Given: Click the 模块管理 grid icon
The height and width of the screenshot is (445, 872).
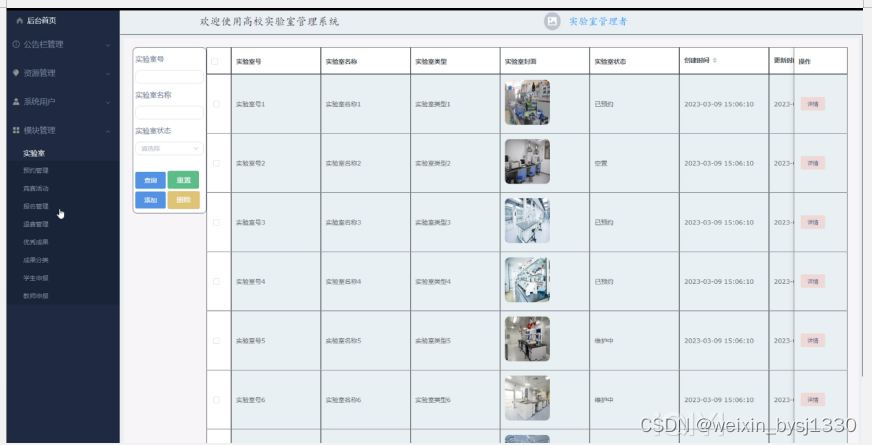Looking at the screenshot, I should pyautogui.click(x=16, y=130).
